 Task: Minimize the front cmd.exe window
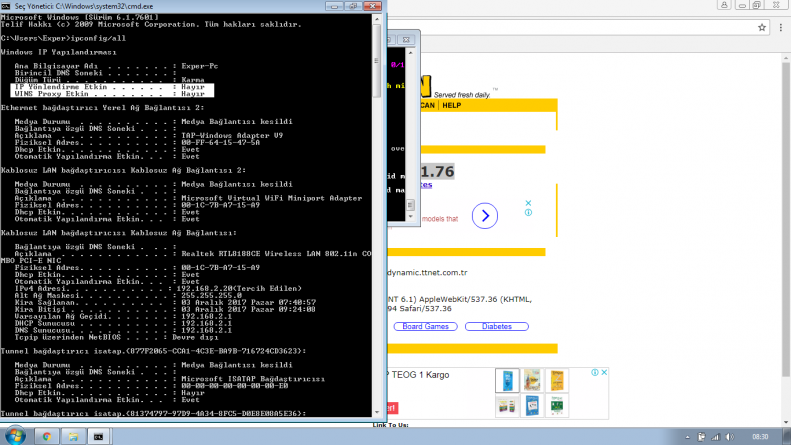[334, 6]
